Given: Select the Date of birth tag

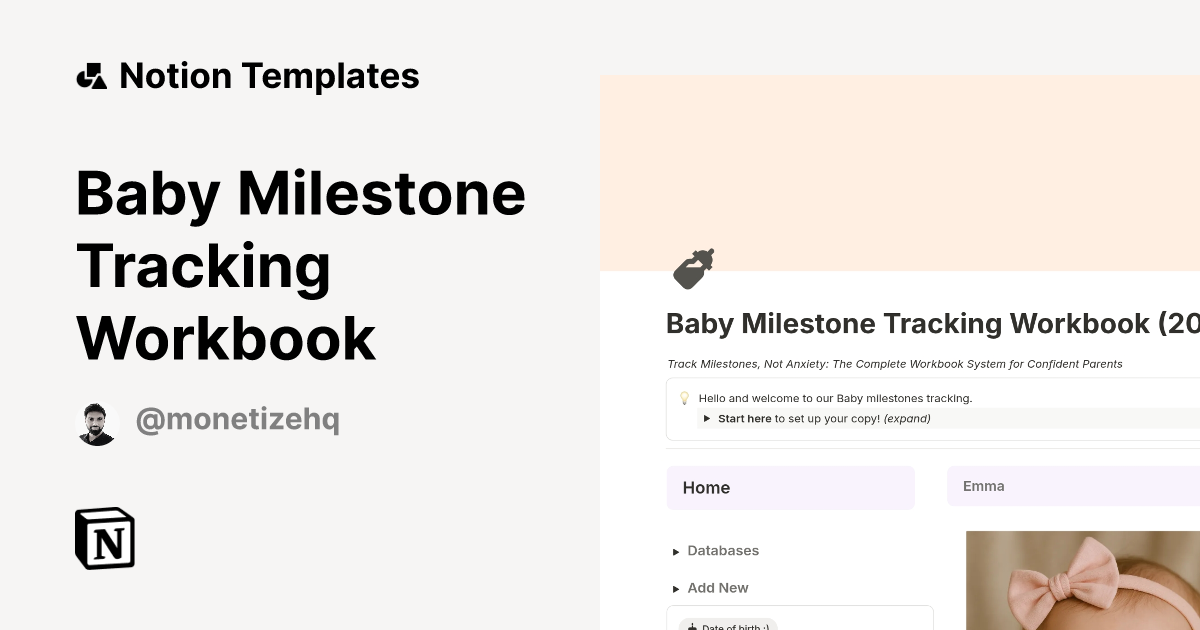Looking at the screenshot, I should (x=727, y=626).
